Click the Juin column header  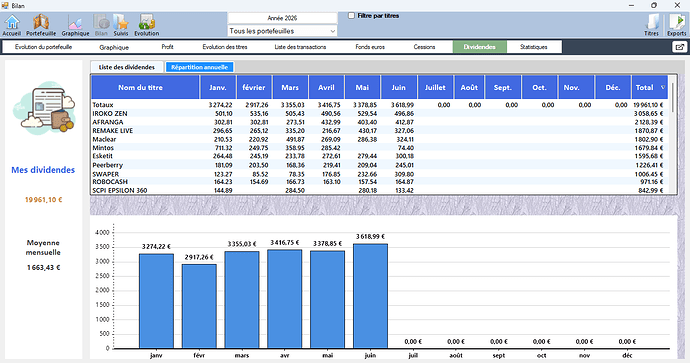pyautogui.click(x=399, y=87)
